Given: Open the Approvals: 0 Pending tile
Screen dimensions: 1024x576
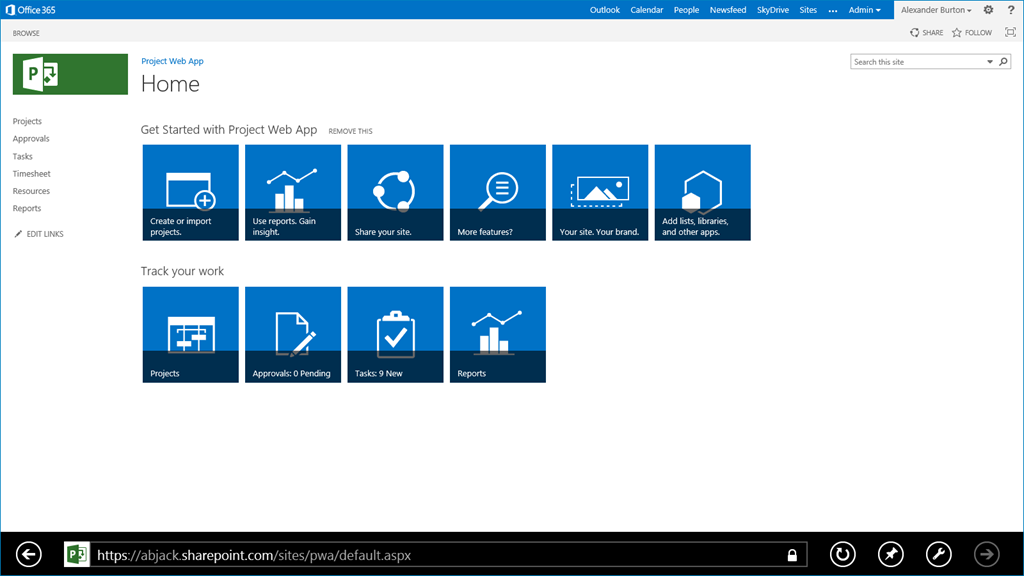Looking at the screenshot, I should (x=293, y=334).
